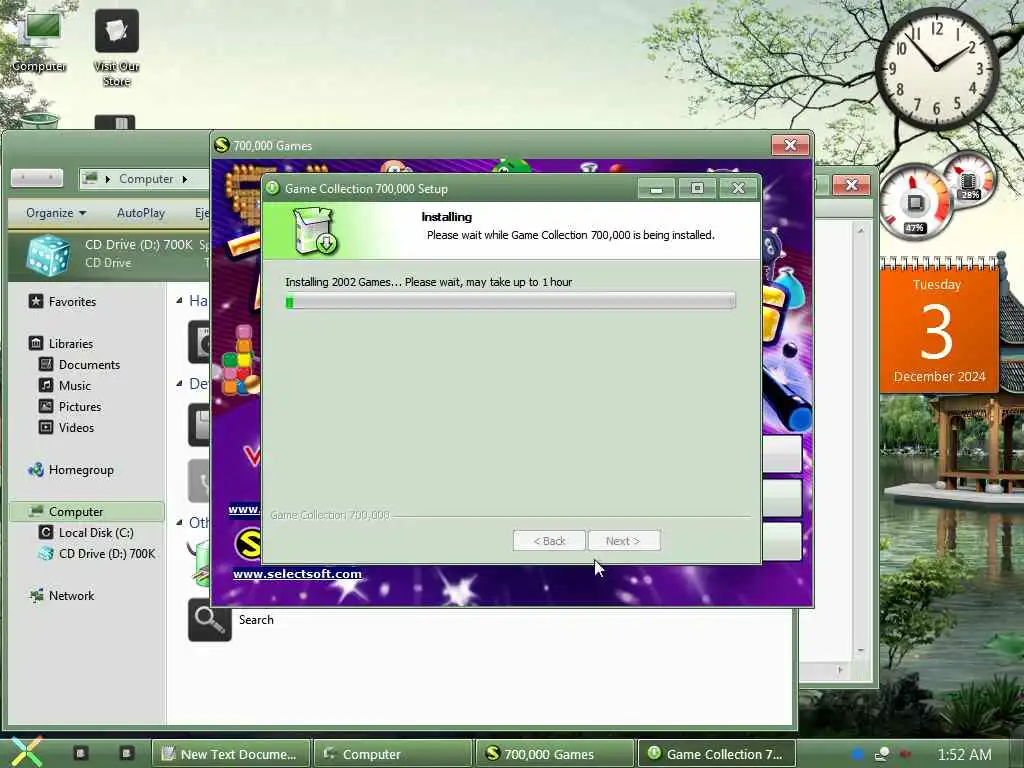Click 'Installing 2002 Games…' status text
The image size is (1024, 768).
[428, 282]
